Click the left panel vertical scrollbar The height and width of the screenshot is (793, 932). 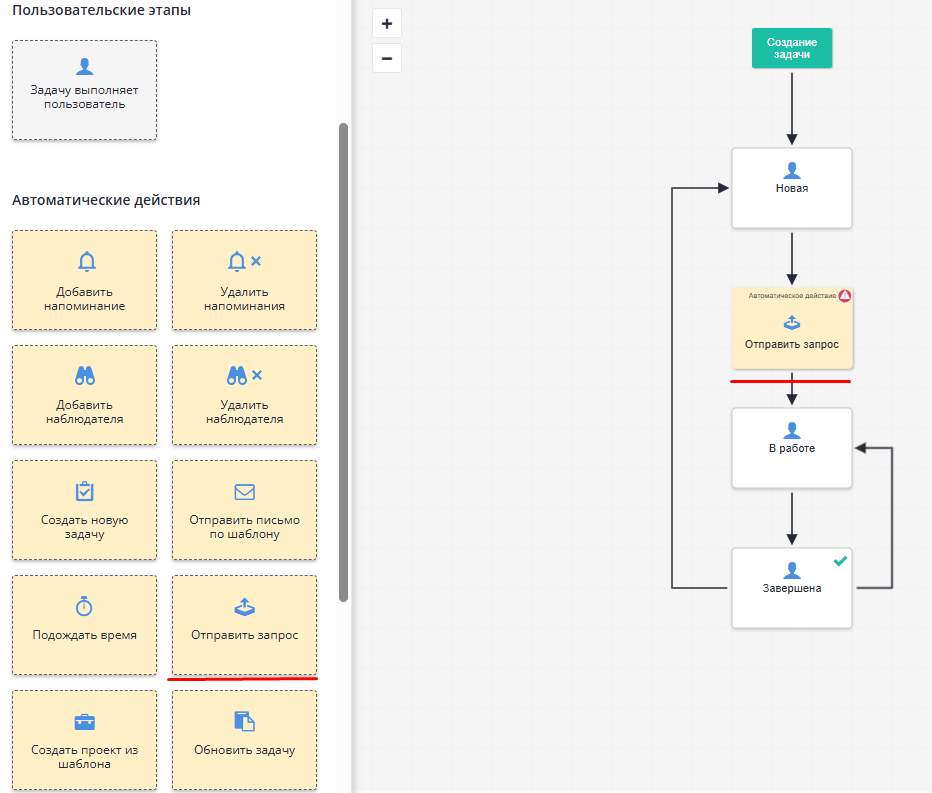(x=343, y=360)
